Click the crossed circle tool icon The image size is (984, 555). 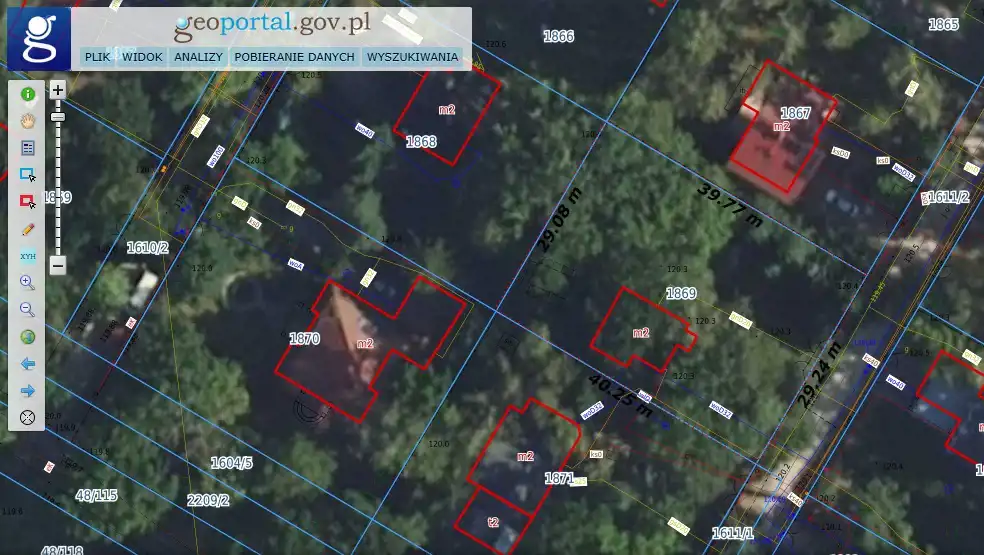pyautogui.click(x=28, y=417)
